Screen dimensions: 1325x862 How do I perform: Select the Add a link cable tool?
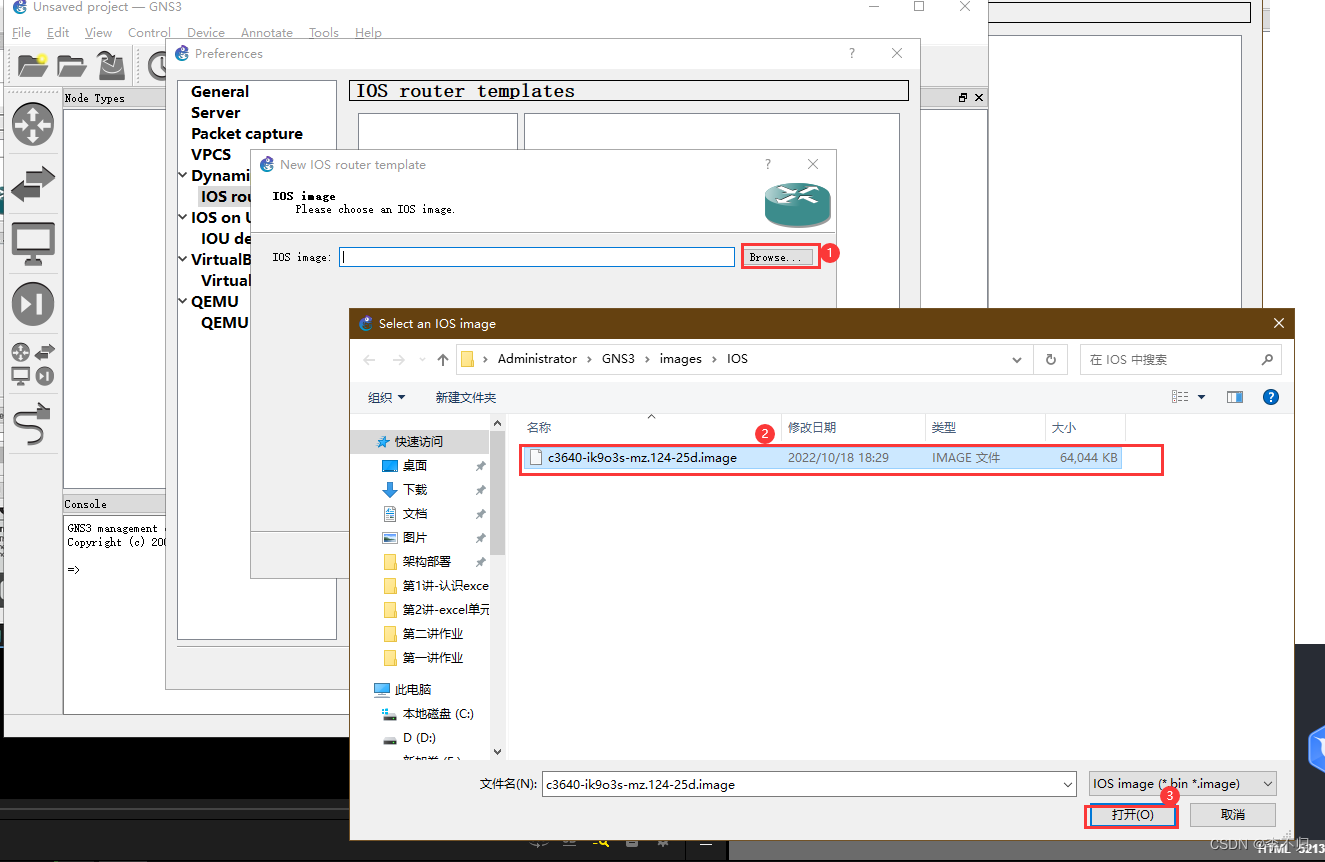point(33,424)
